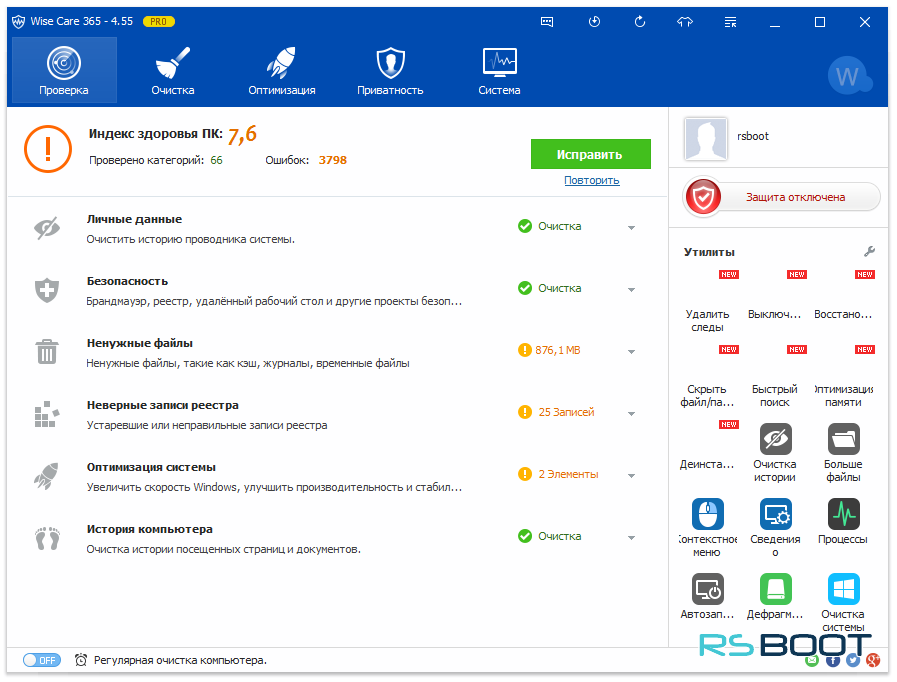This screenshot has width=897, height=682.
Task: Expand the Ненужные файлы row arrow
Action: [x=632, y=352]
